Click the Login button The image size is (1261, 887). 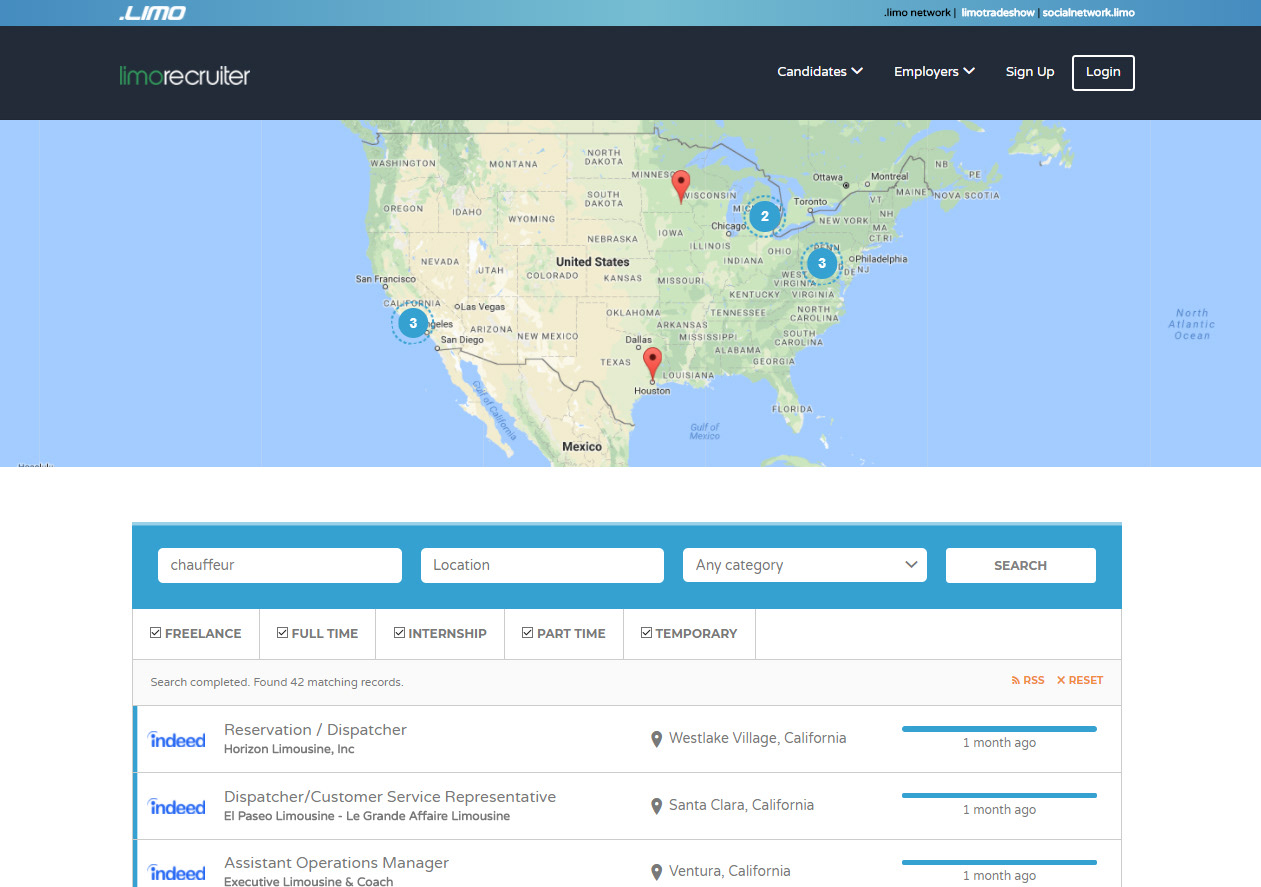(x=1103, y=72)
